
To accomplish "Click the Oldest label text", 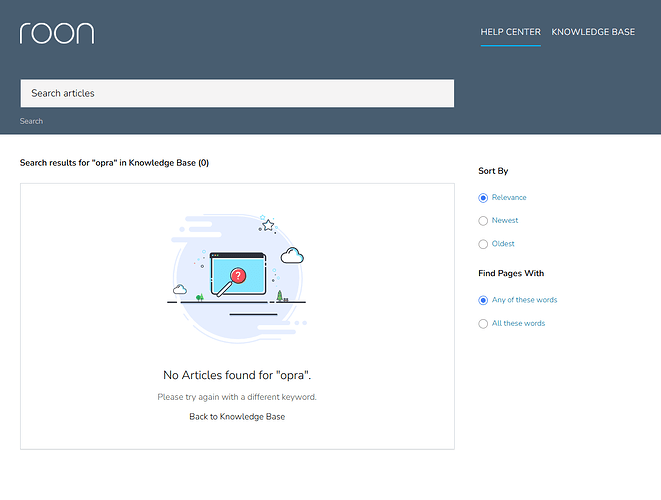I will (x=503, y=244).
